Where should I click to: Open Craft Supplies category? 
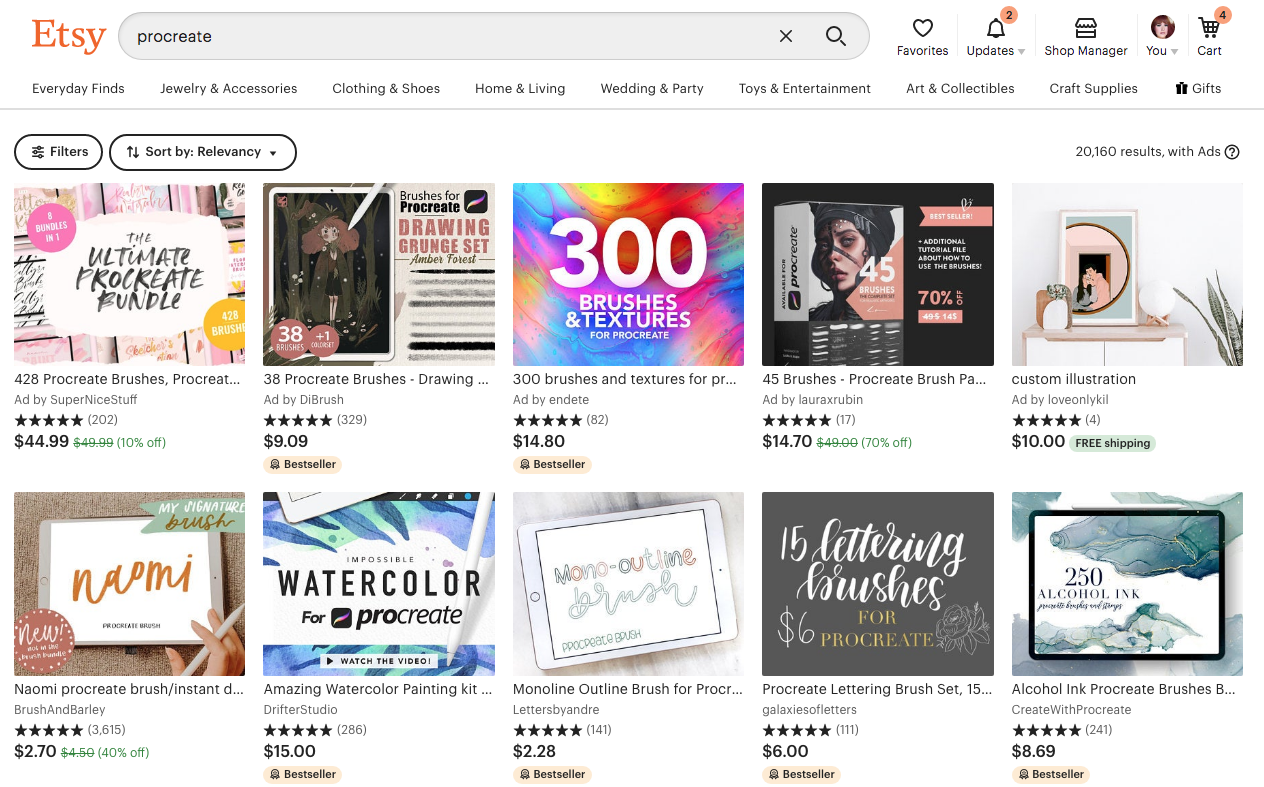point(1093,88)
